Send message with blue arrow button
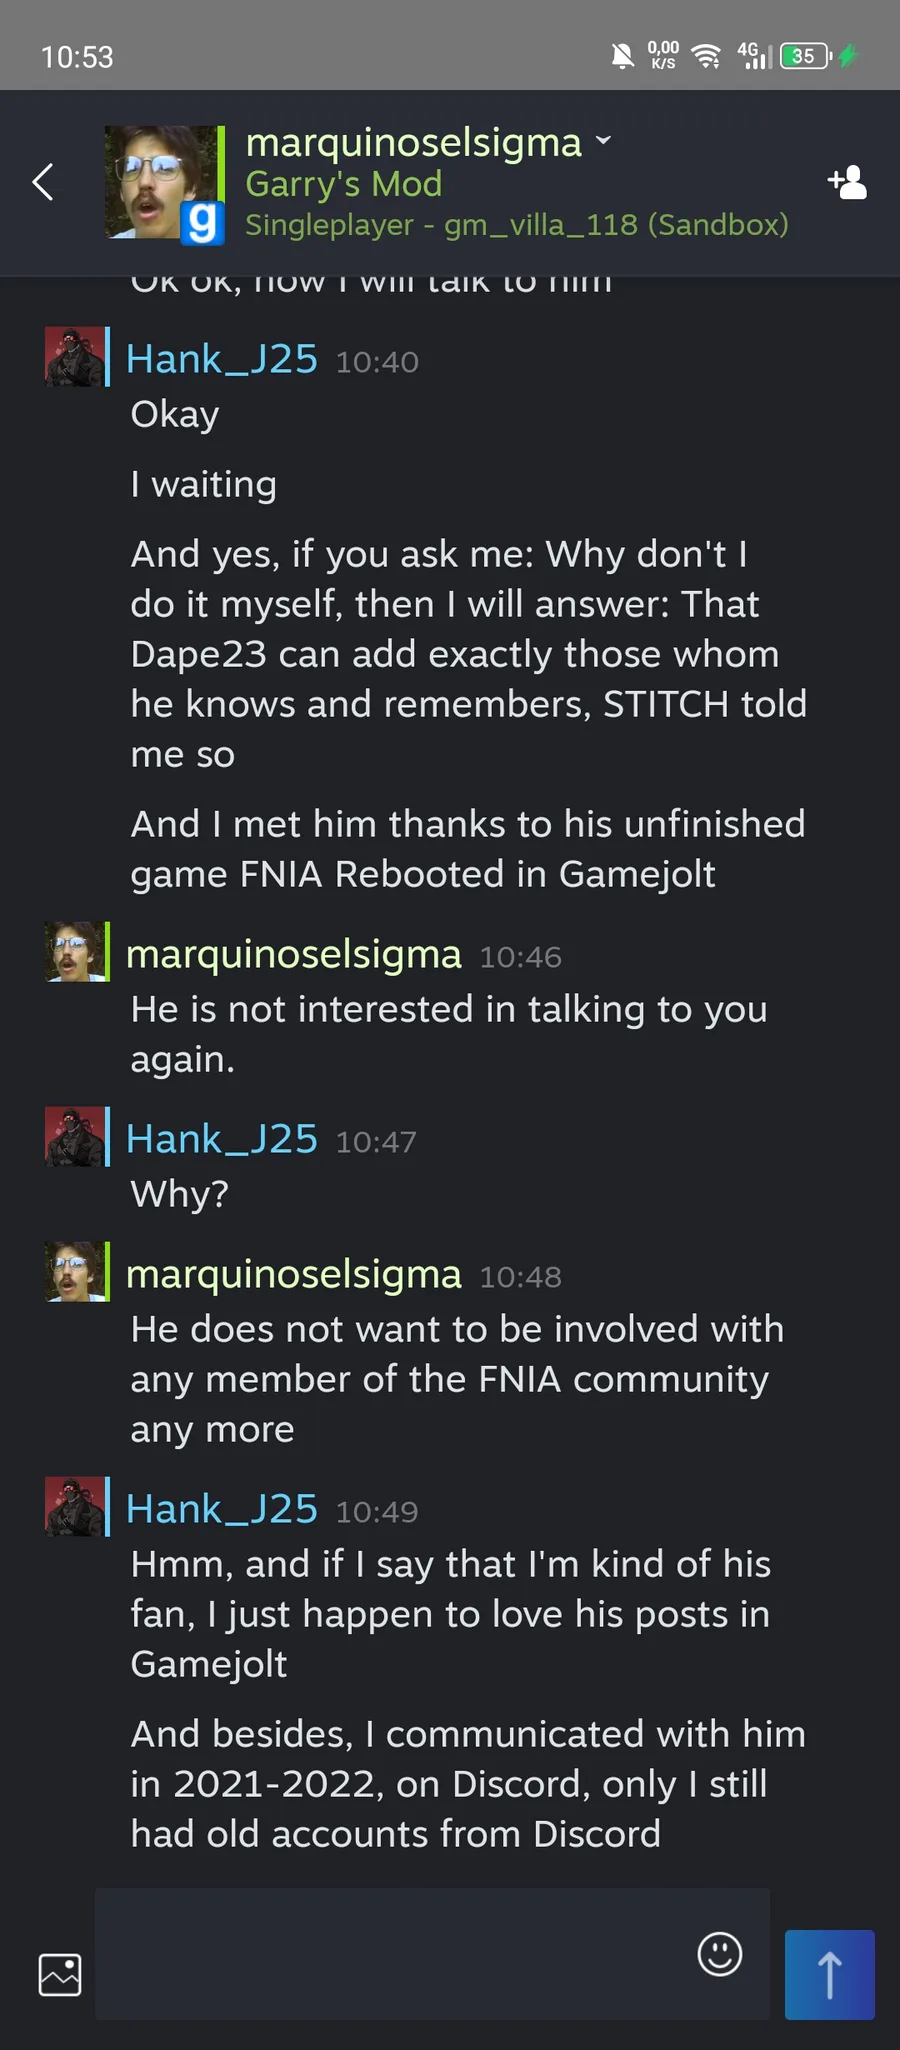The image size is (900, 2050). coord(830,1974)
